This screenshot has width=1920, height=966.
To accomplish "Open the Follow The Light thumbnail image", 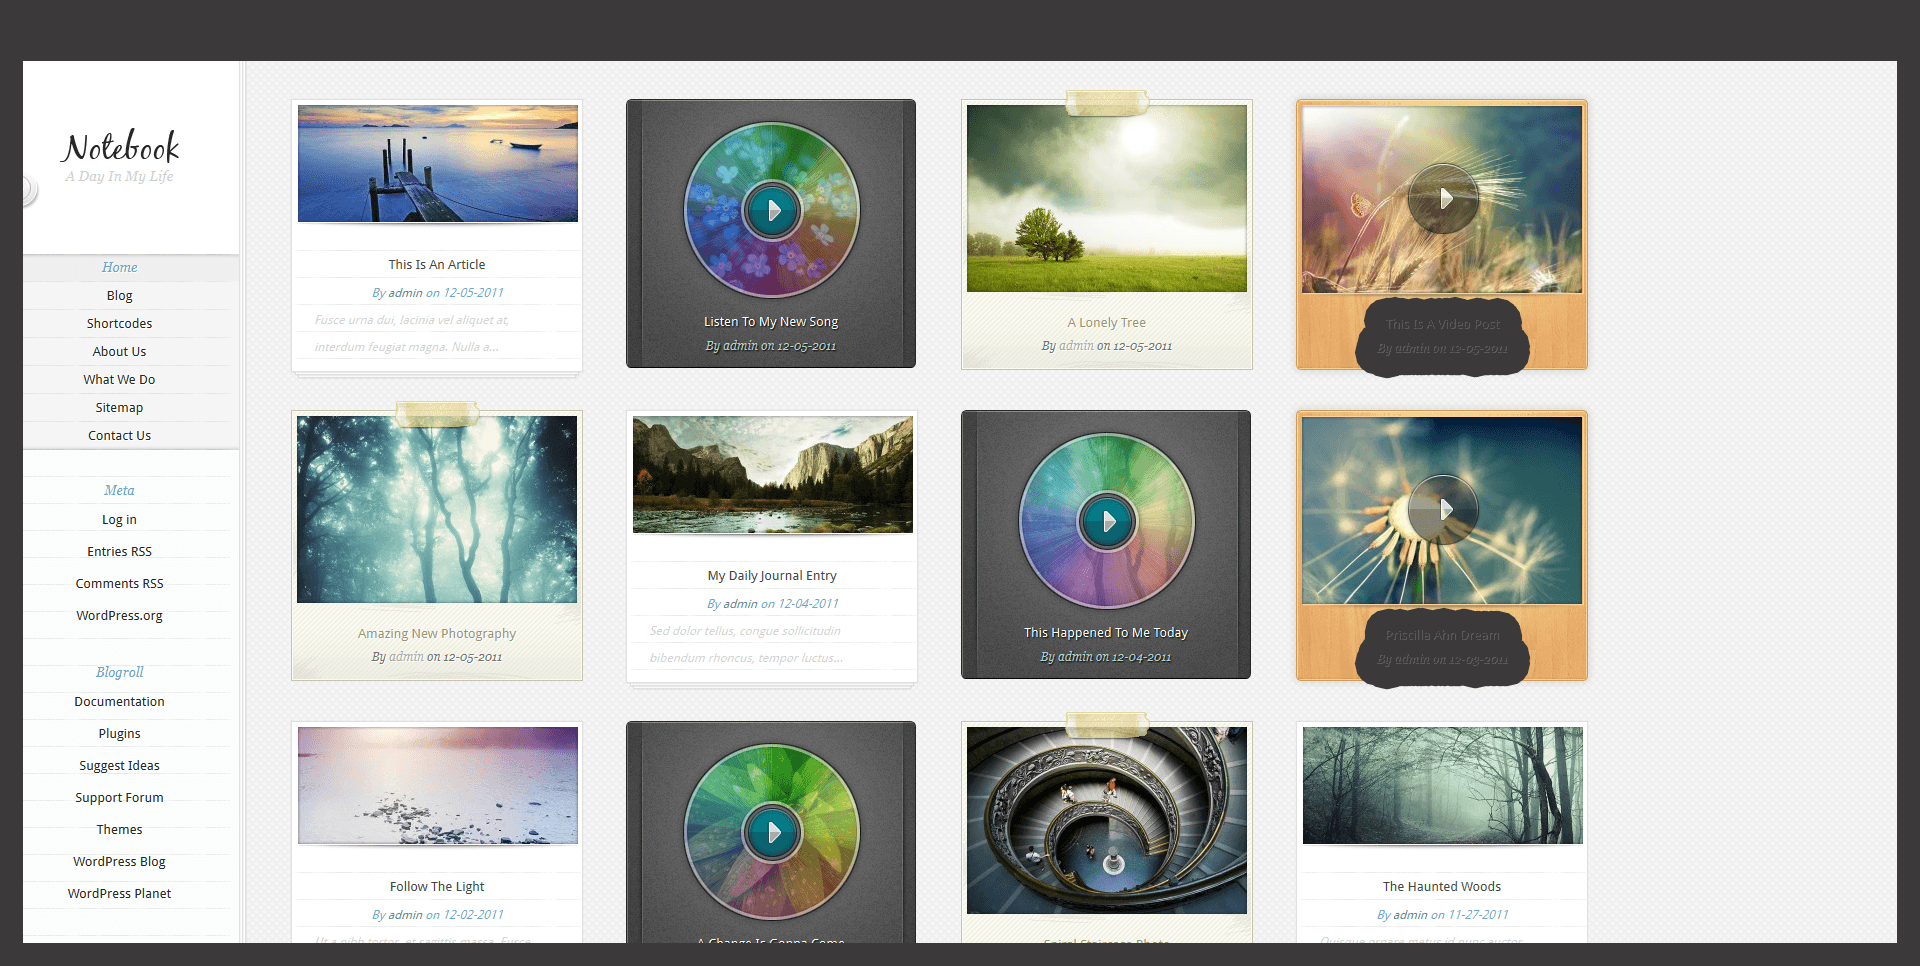I will 438,785.
